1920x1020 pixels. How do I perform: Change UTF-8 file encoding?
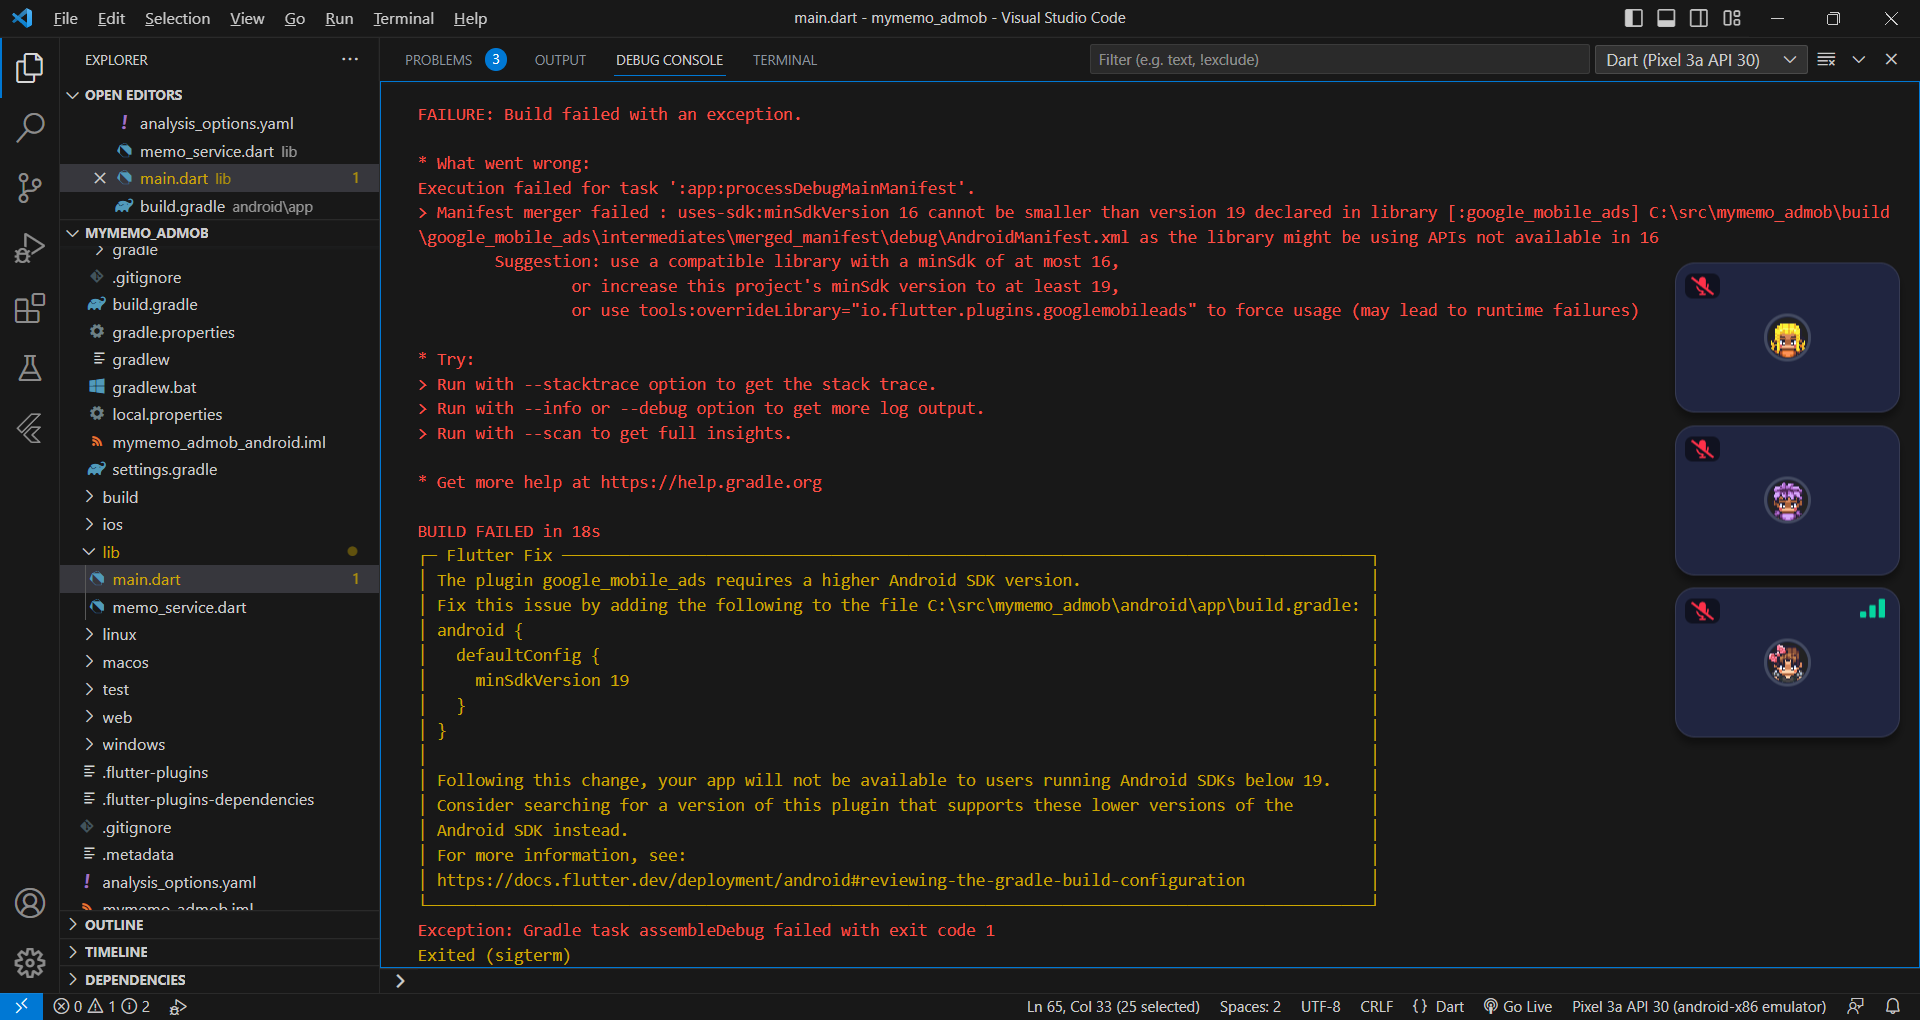tap(1320, 1007)
